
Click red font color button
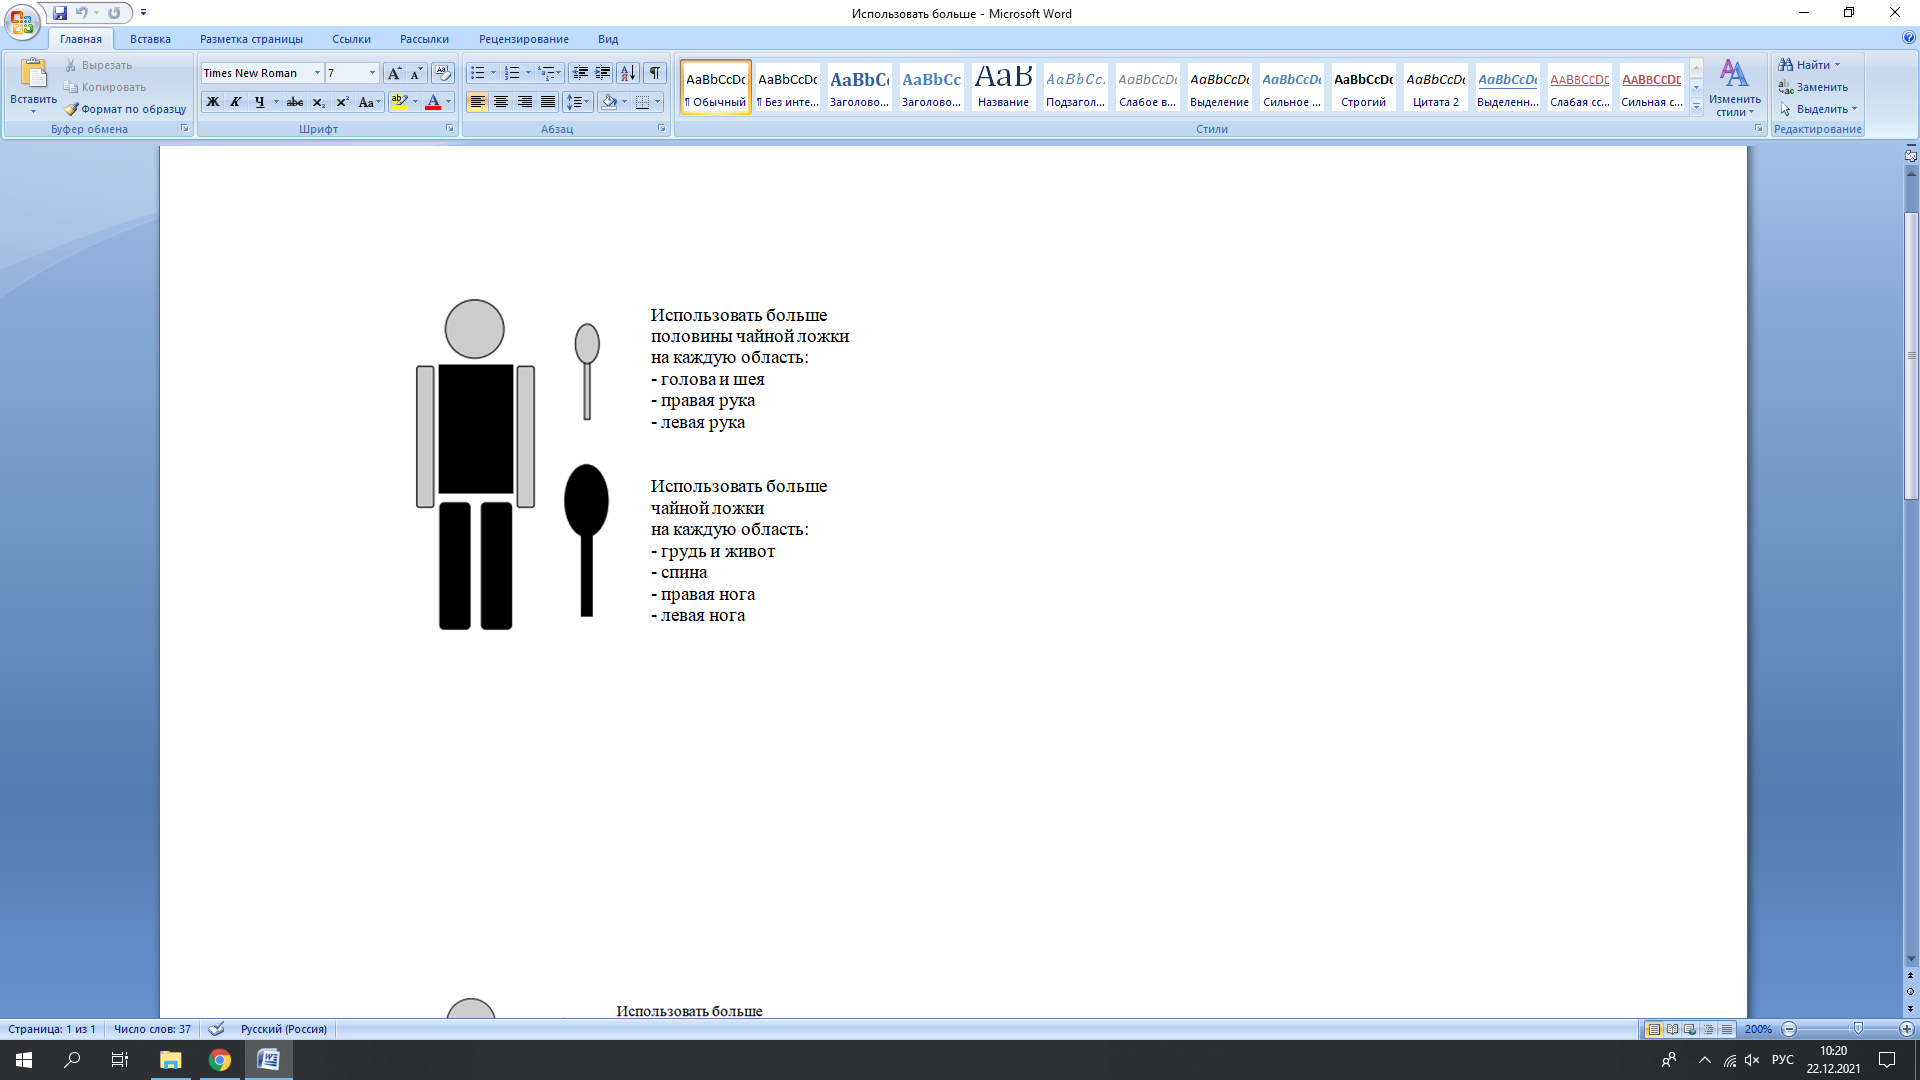pos(433,102)
